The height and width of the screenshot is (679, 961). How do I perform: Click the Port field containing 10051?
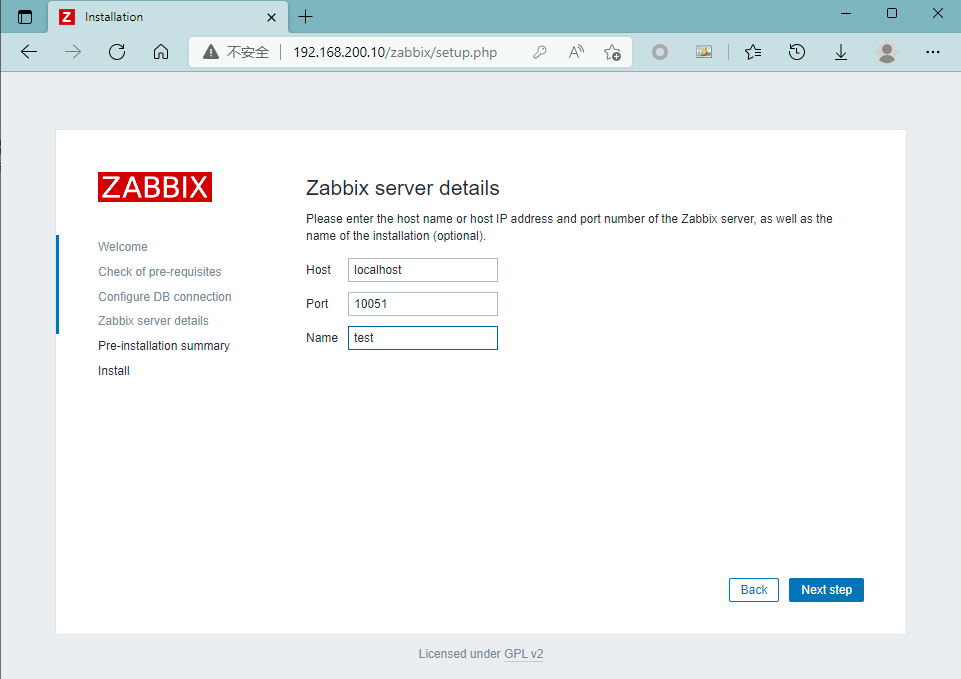(423, 304)
